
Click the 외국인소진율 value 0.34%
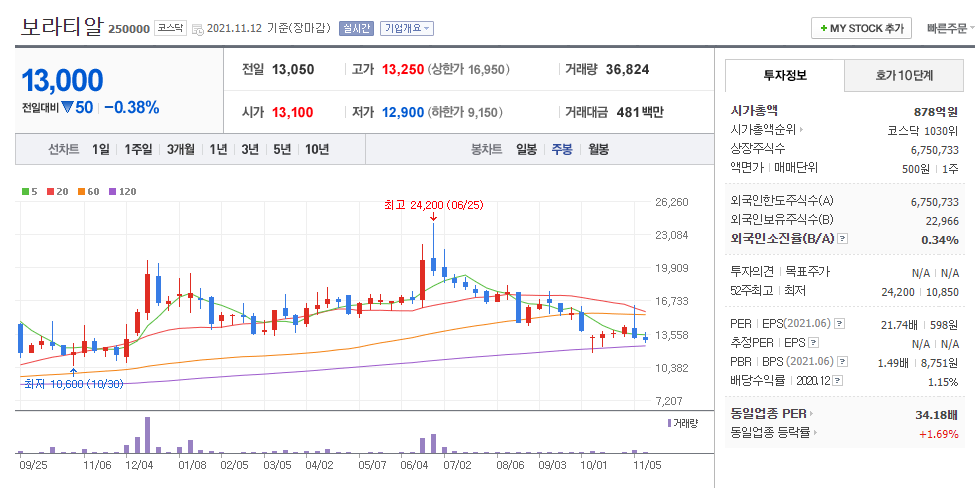(x=940, y=240)
